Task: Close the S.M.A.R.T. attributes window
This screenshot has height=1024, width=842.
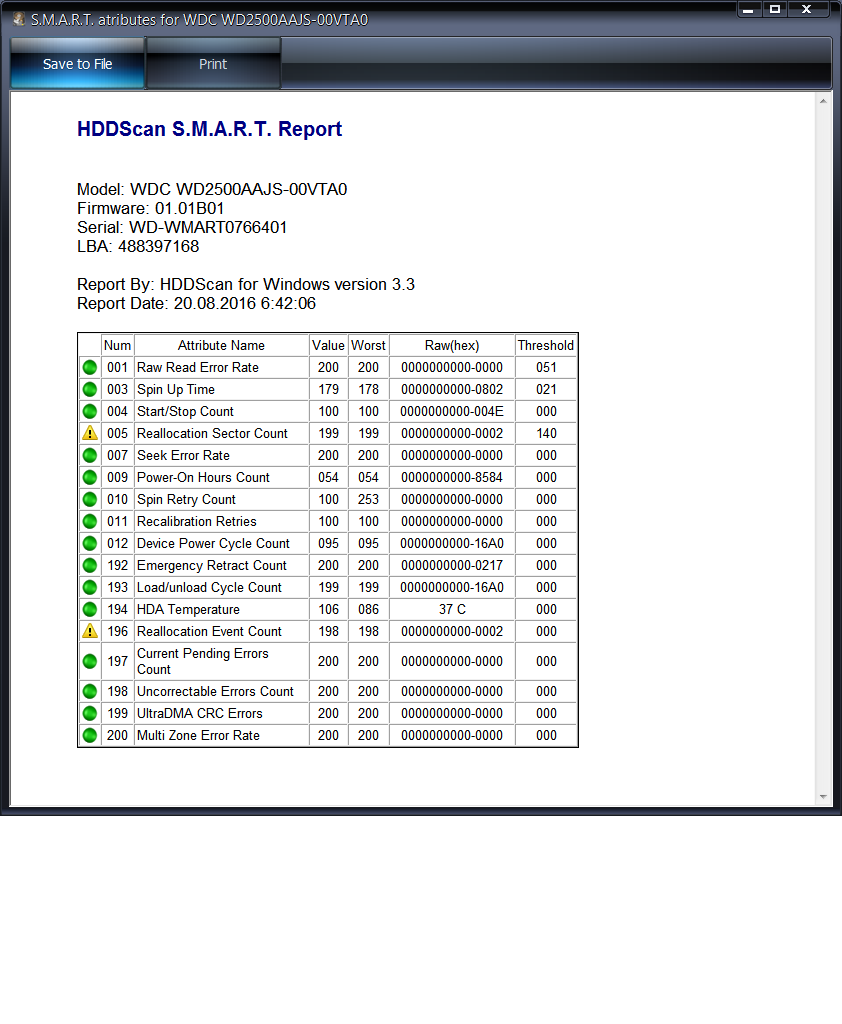Action: pos(807,9)
